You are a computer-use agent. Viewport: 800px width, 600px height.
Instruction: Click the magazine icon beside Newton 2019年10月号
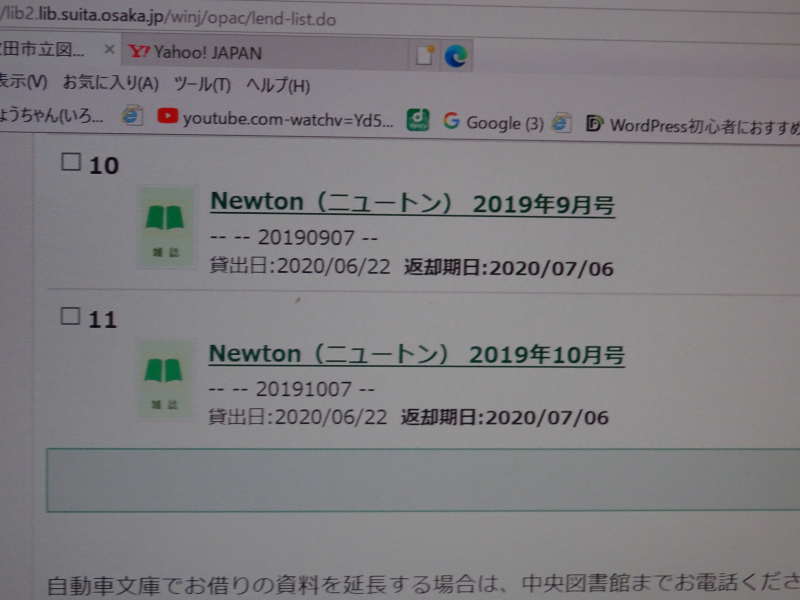point(164,381)
